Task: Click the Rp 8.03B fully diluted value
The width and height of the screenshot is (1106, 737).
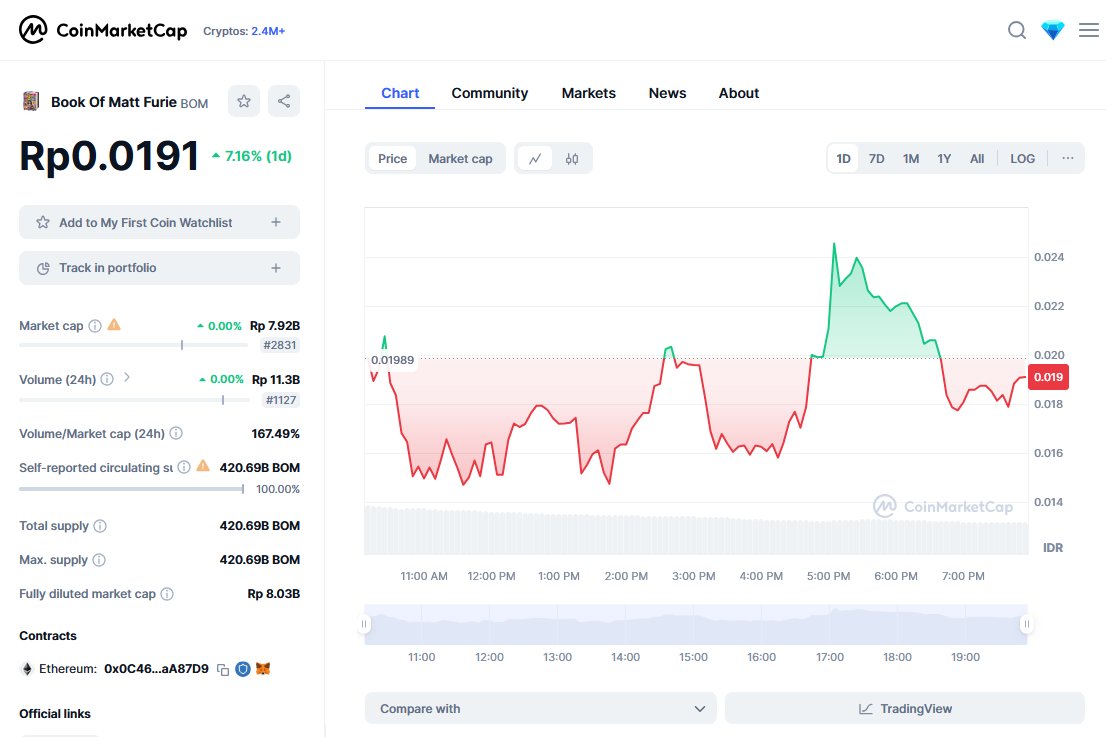Action: (274, 594)
